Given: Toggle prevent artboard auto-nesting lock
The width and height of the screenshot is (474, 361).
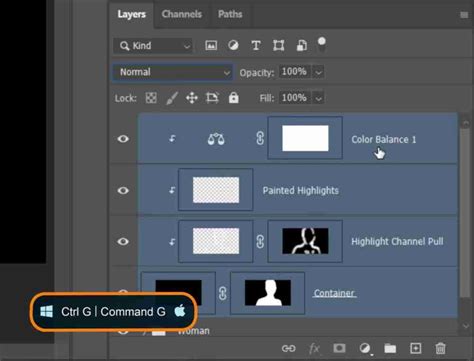Looking at the screenshot, I should point(212,98).
